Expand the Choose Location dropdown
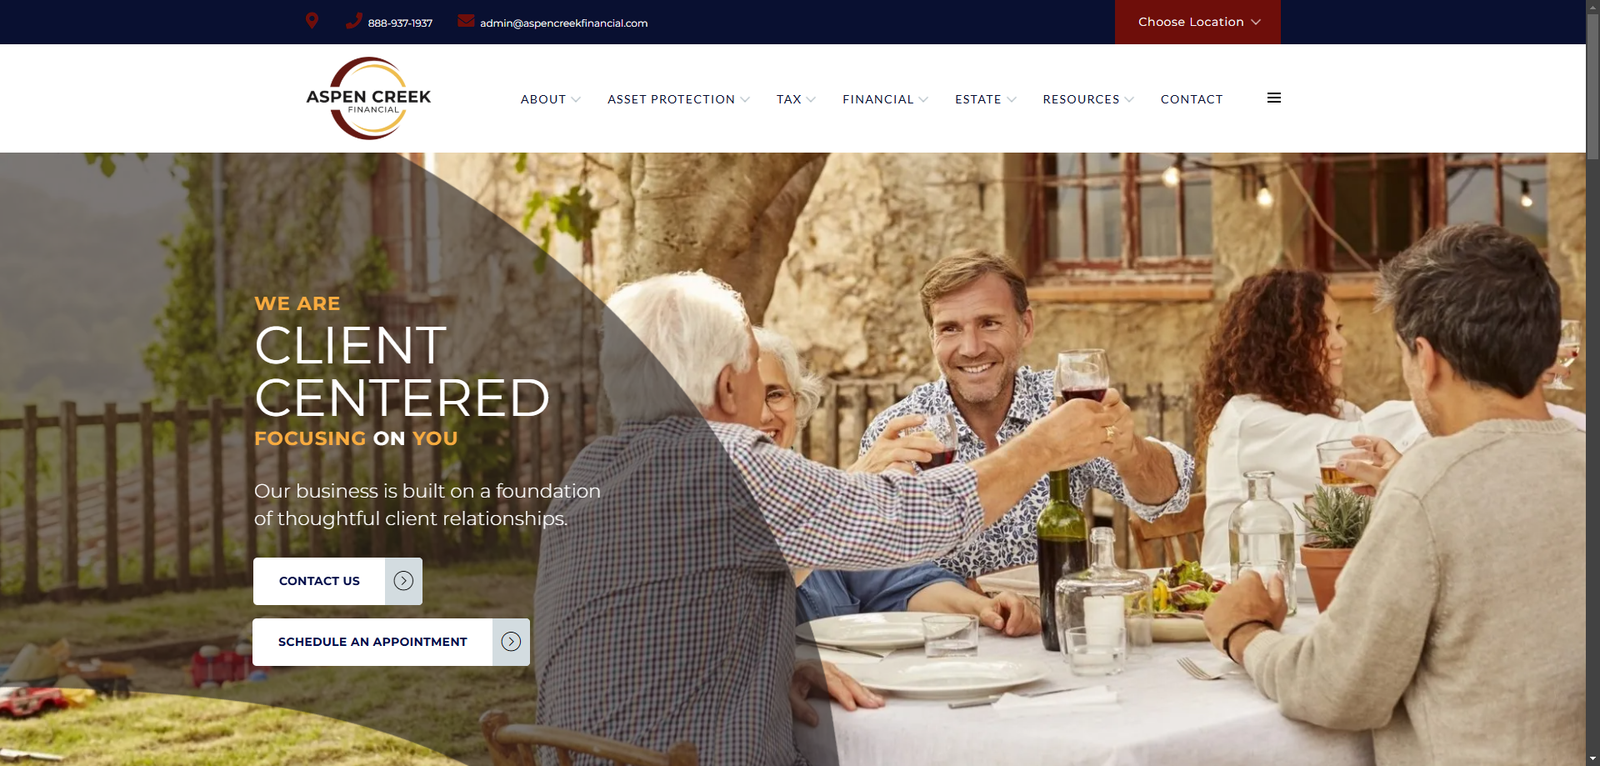Viewport: 1600px width, 766px height. pyautogui.click(x=1198, y=22)
